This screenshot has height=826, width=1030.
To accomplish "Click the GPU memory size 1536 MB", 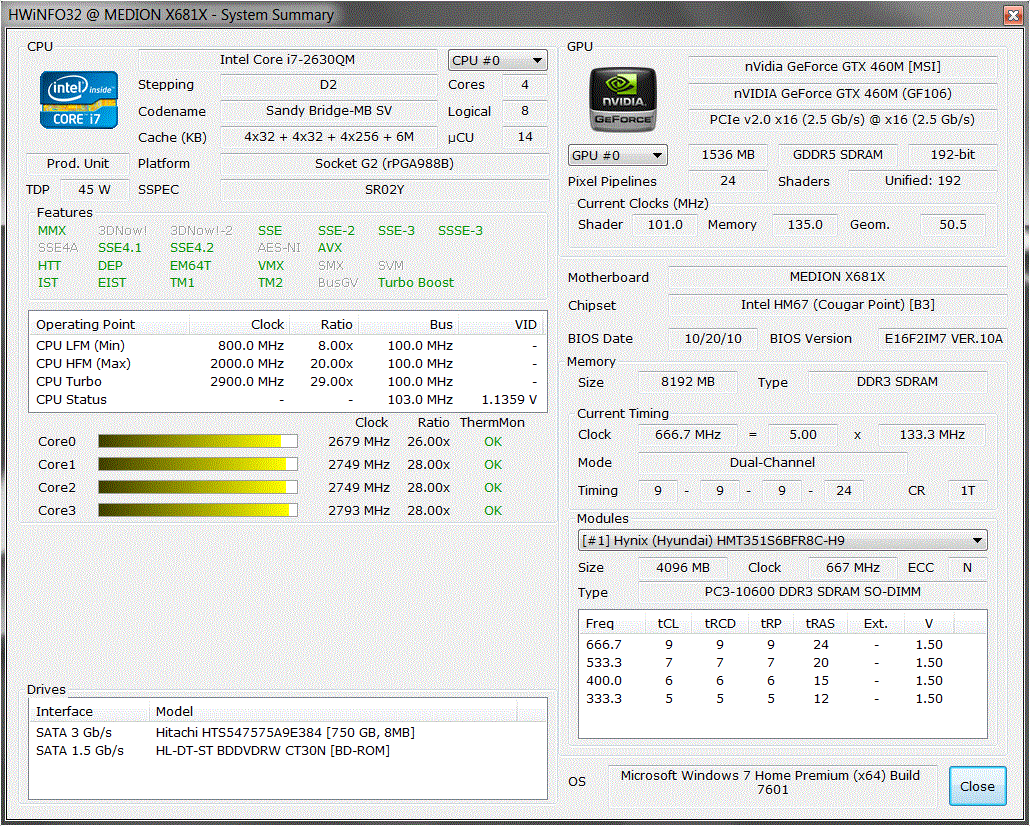I will point(728,155).
